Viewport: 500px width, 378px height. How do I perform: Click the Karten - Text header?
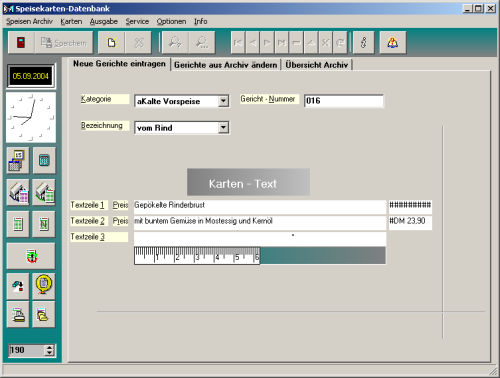(248, 182)
